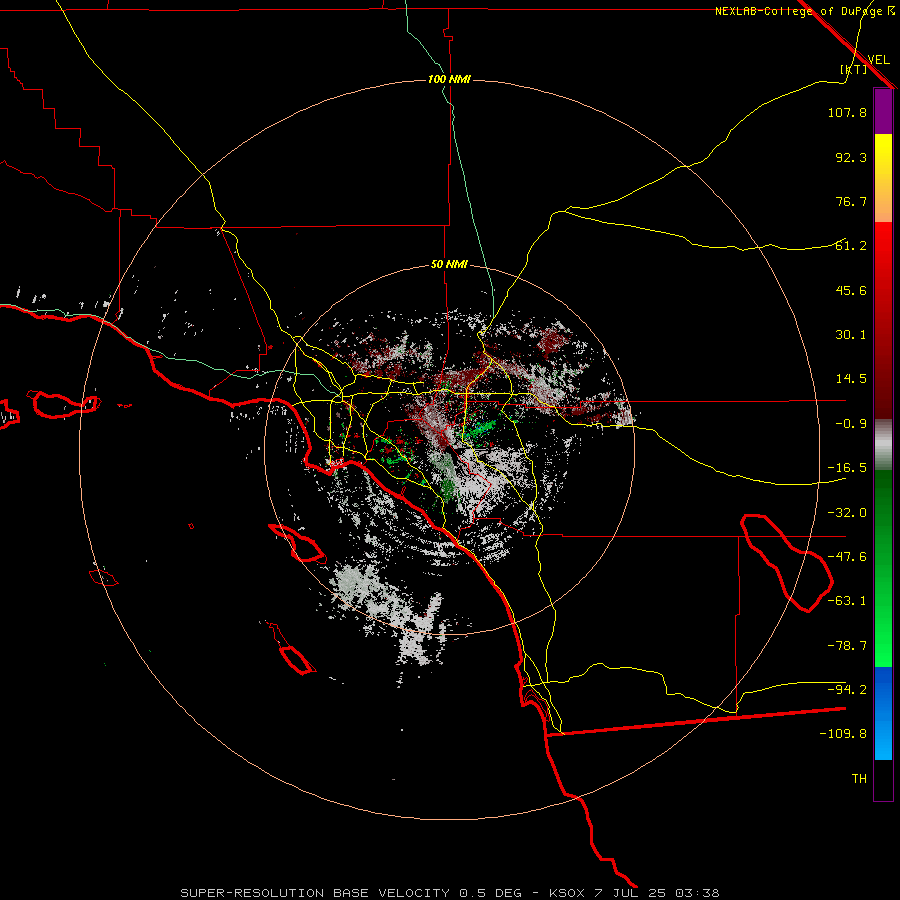Click the -109.8 scale value
This screenshot has width=900, height=900.
pos(843,734)
